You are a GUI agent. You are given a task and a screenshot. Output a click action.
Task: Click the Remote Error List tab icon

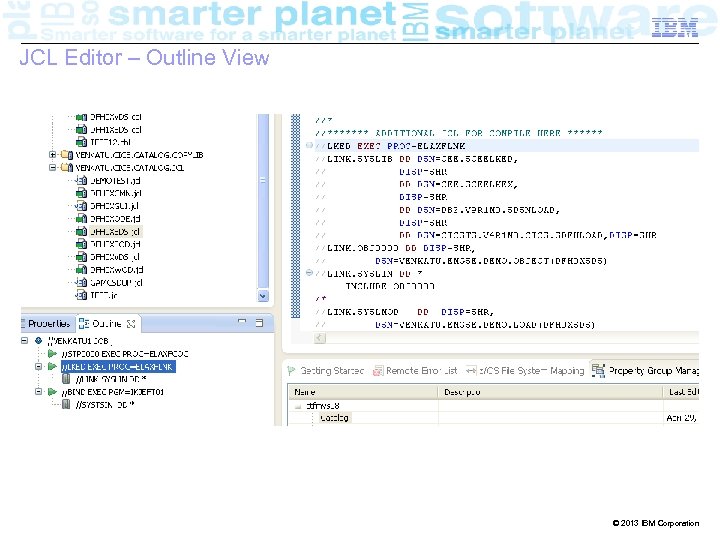pos(378,371)
